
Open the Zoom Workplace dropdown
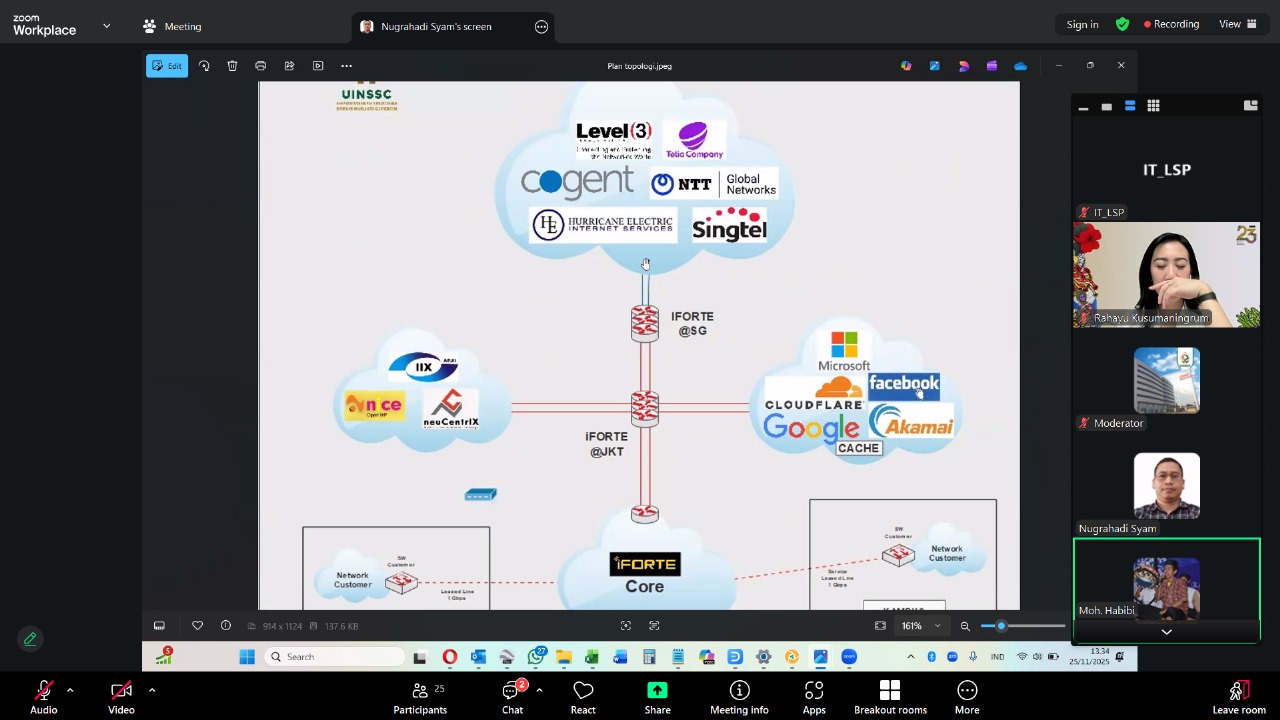[106, 26]
